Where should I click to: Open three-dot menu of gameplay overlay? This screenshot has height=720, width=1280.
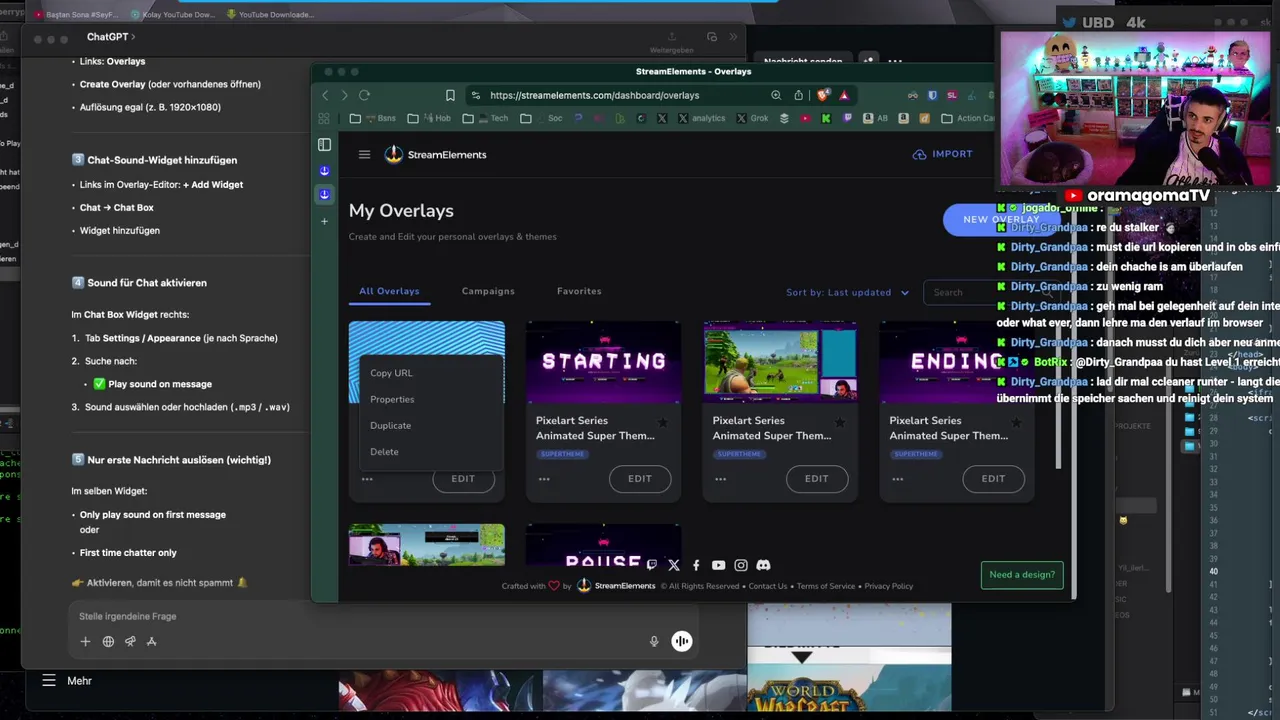[721, 479]
